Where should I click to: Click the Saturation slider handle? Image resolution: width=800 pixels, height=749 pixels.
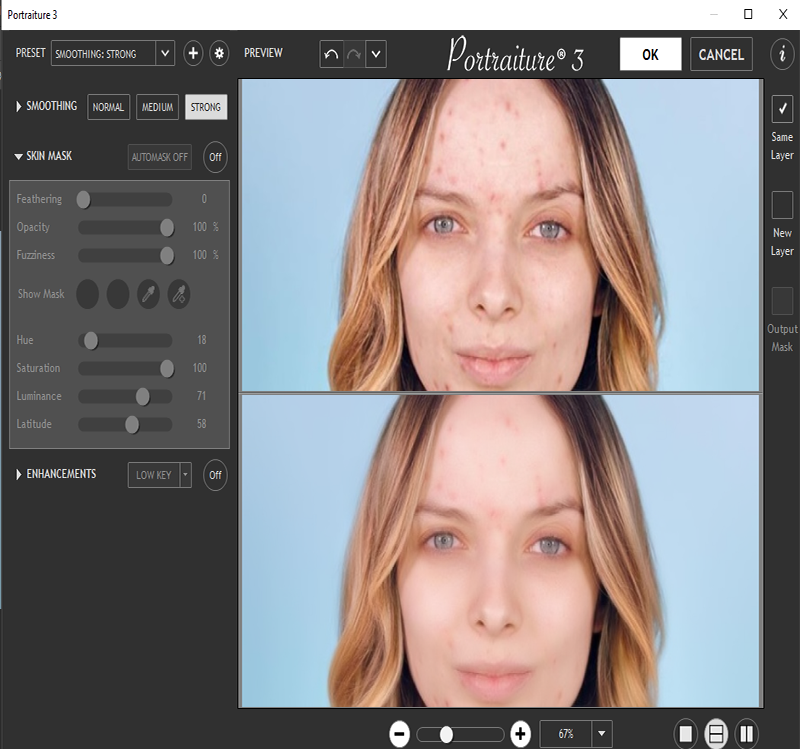click(x=167, y=368)
